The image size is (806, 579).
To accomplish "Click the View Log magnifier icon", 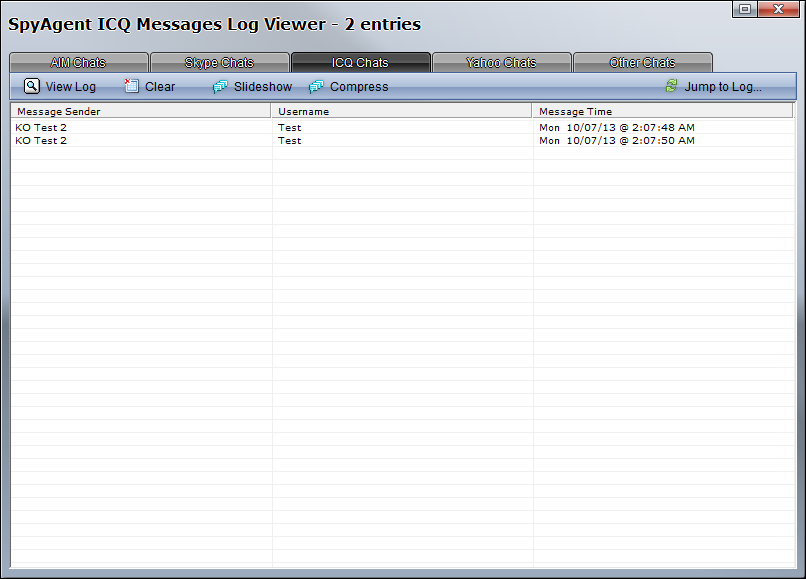I will [32, 87].
